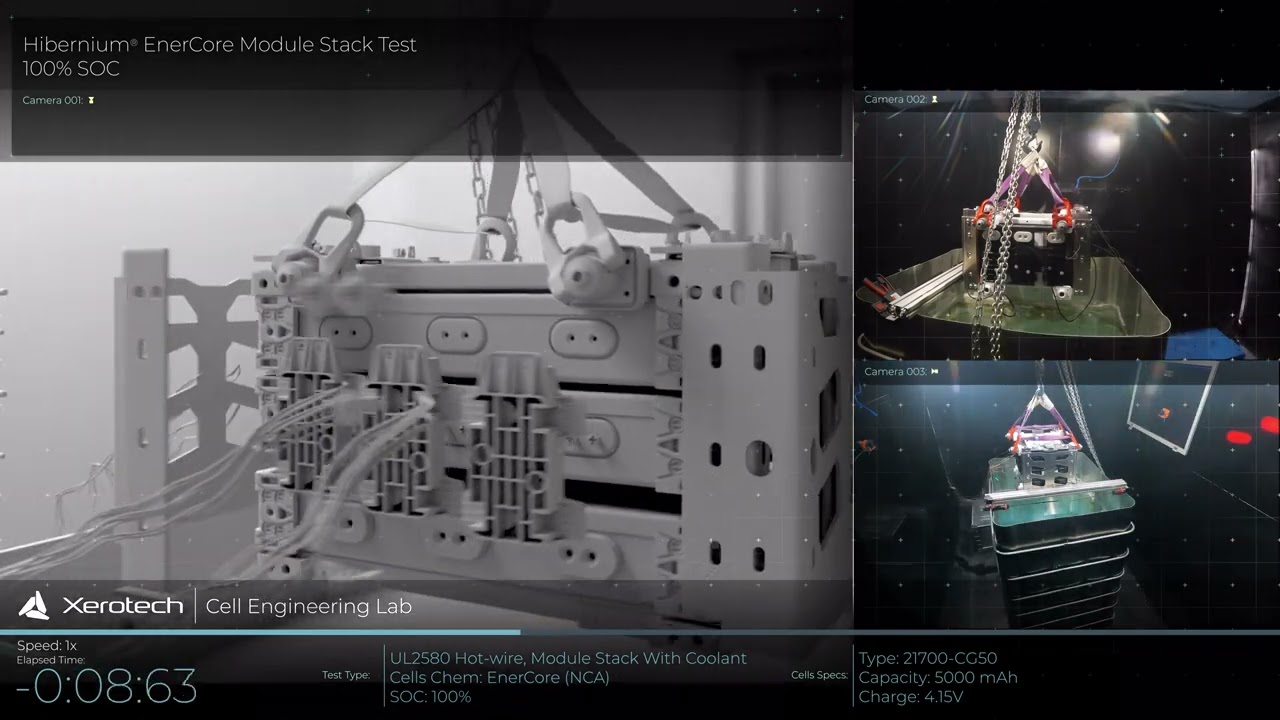Click the Test Type: label
This screenshot has width=1280, height=720.
tap(346, 676)
